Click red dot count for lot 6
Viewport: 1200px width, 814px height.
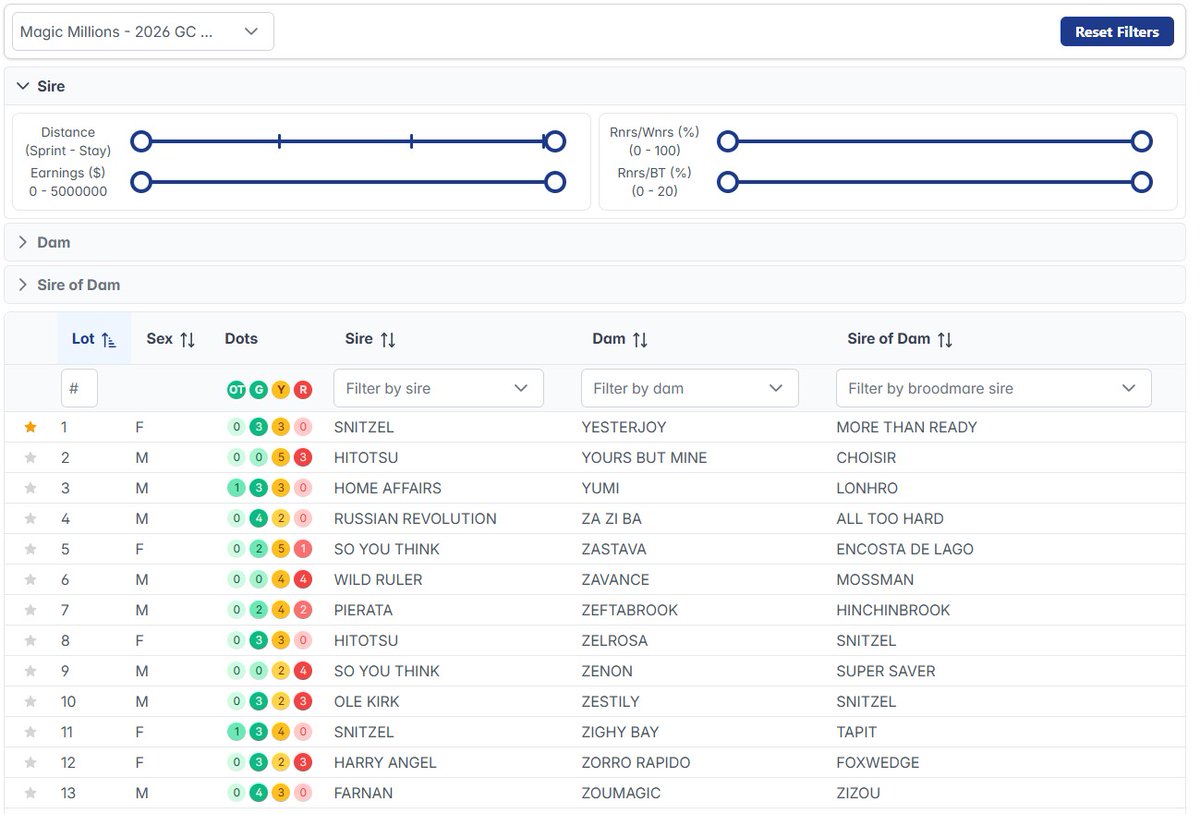pos(303,580)
